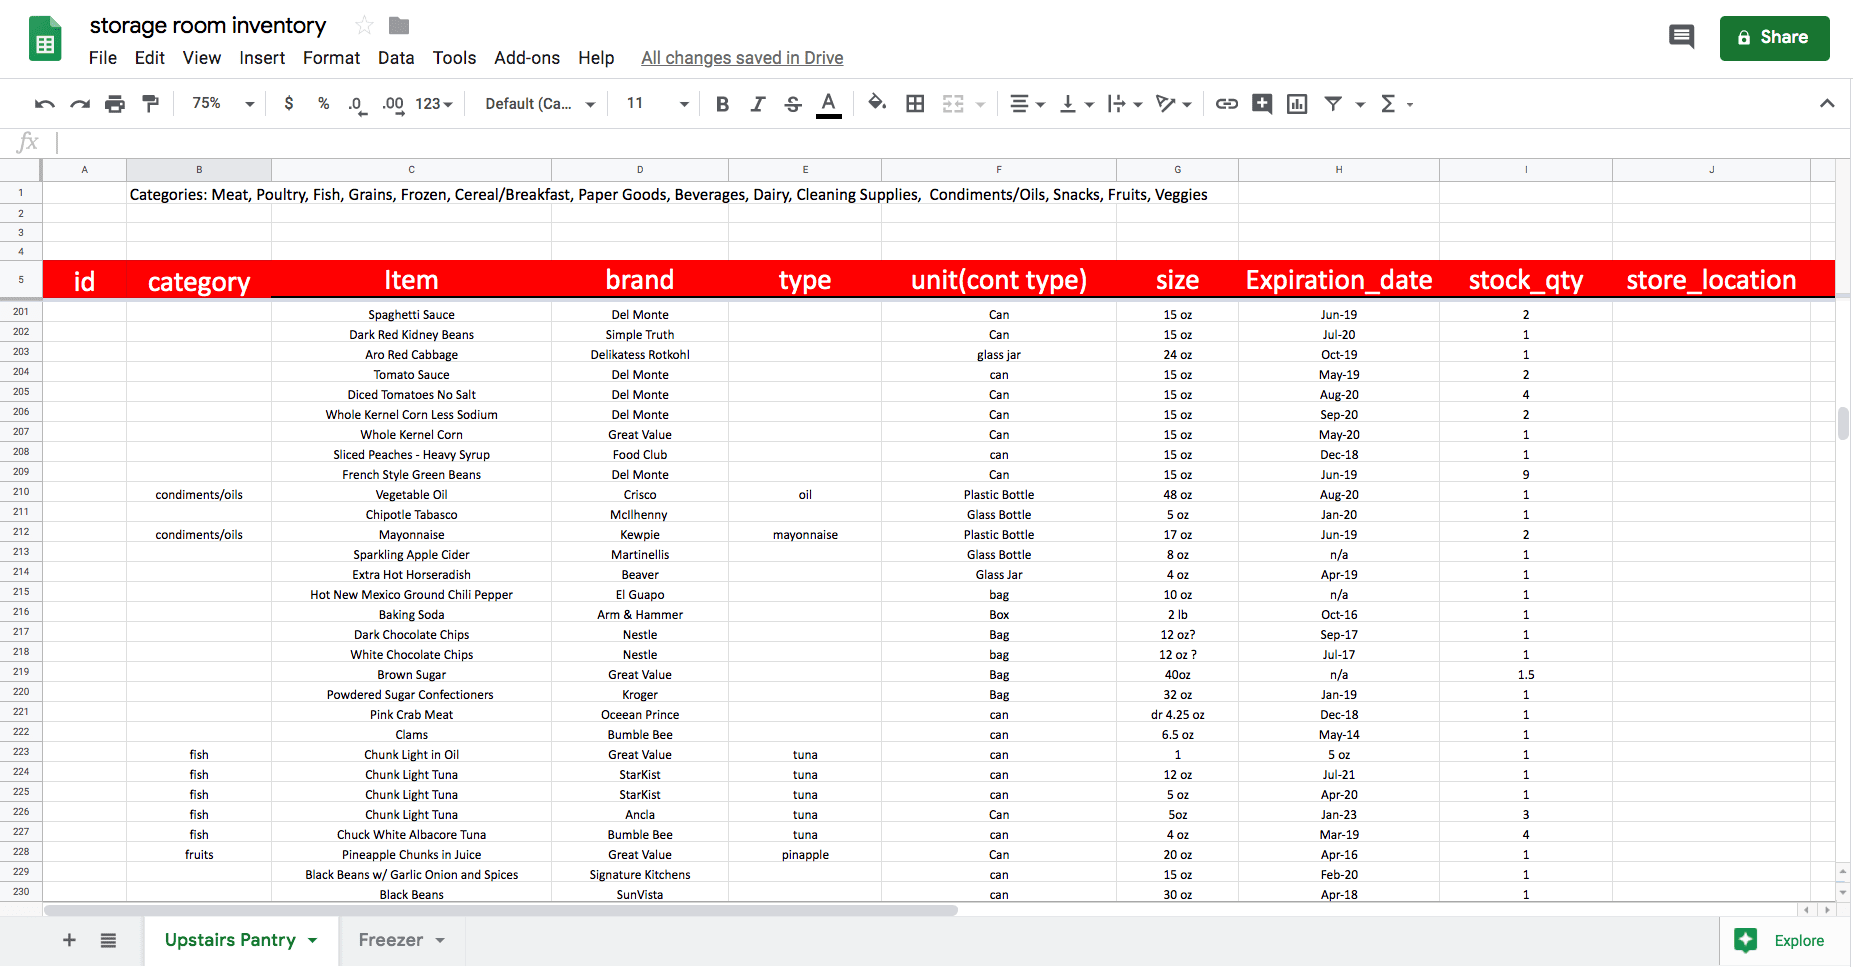Insert link with chain icon
The height and width of the screenshot is (967, 1853).
pos(1227,104)
